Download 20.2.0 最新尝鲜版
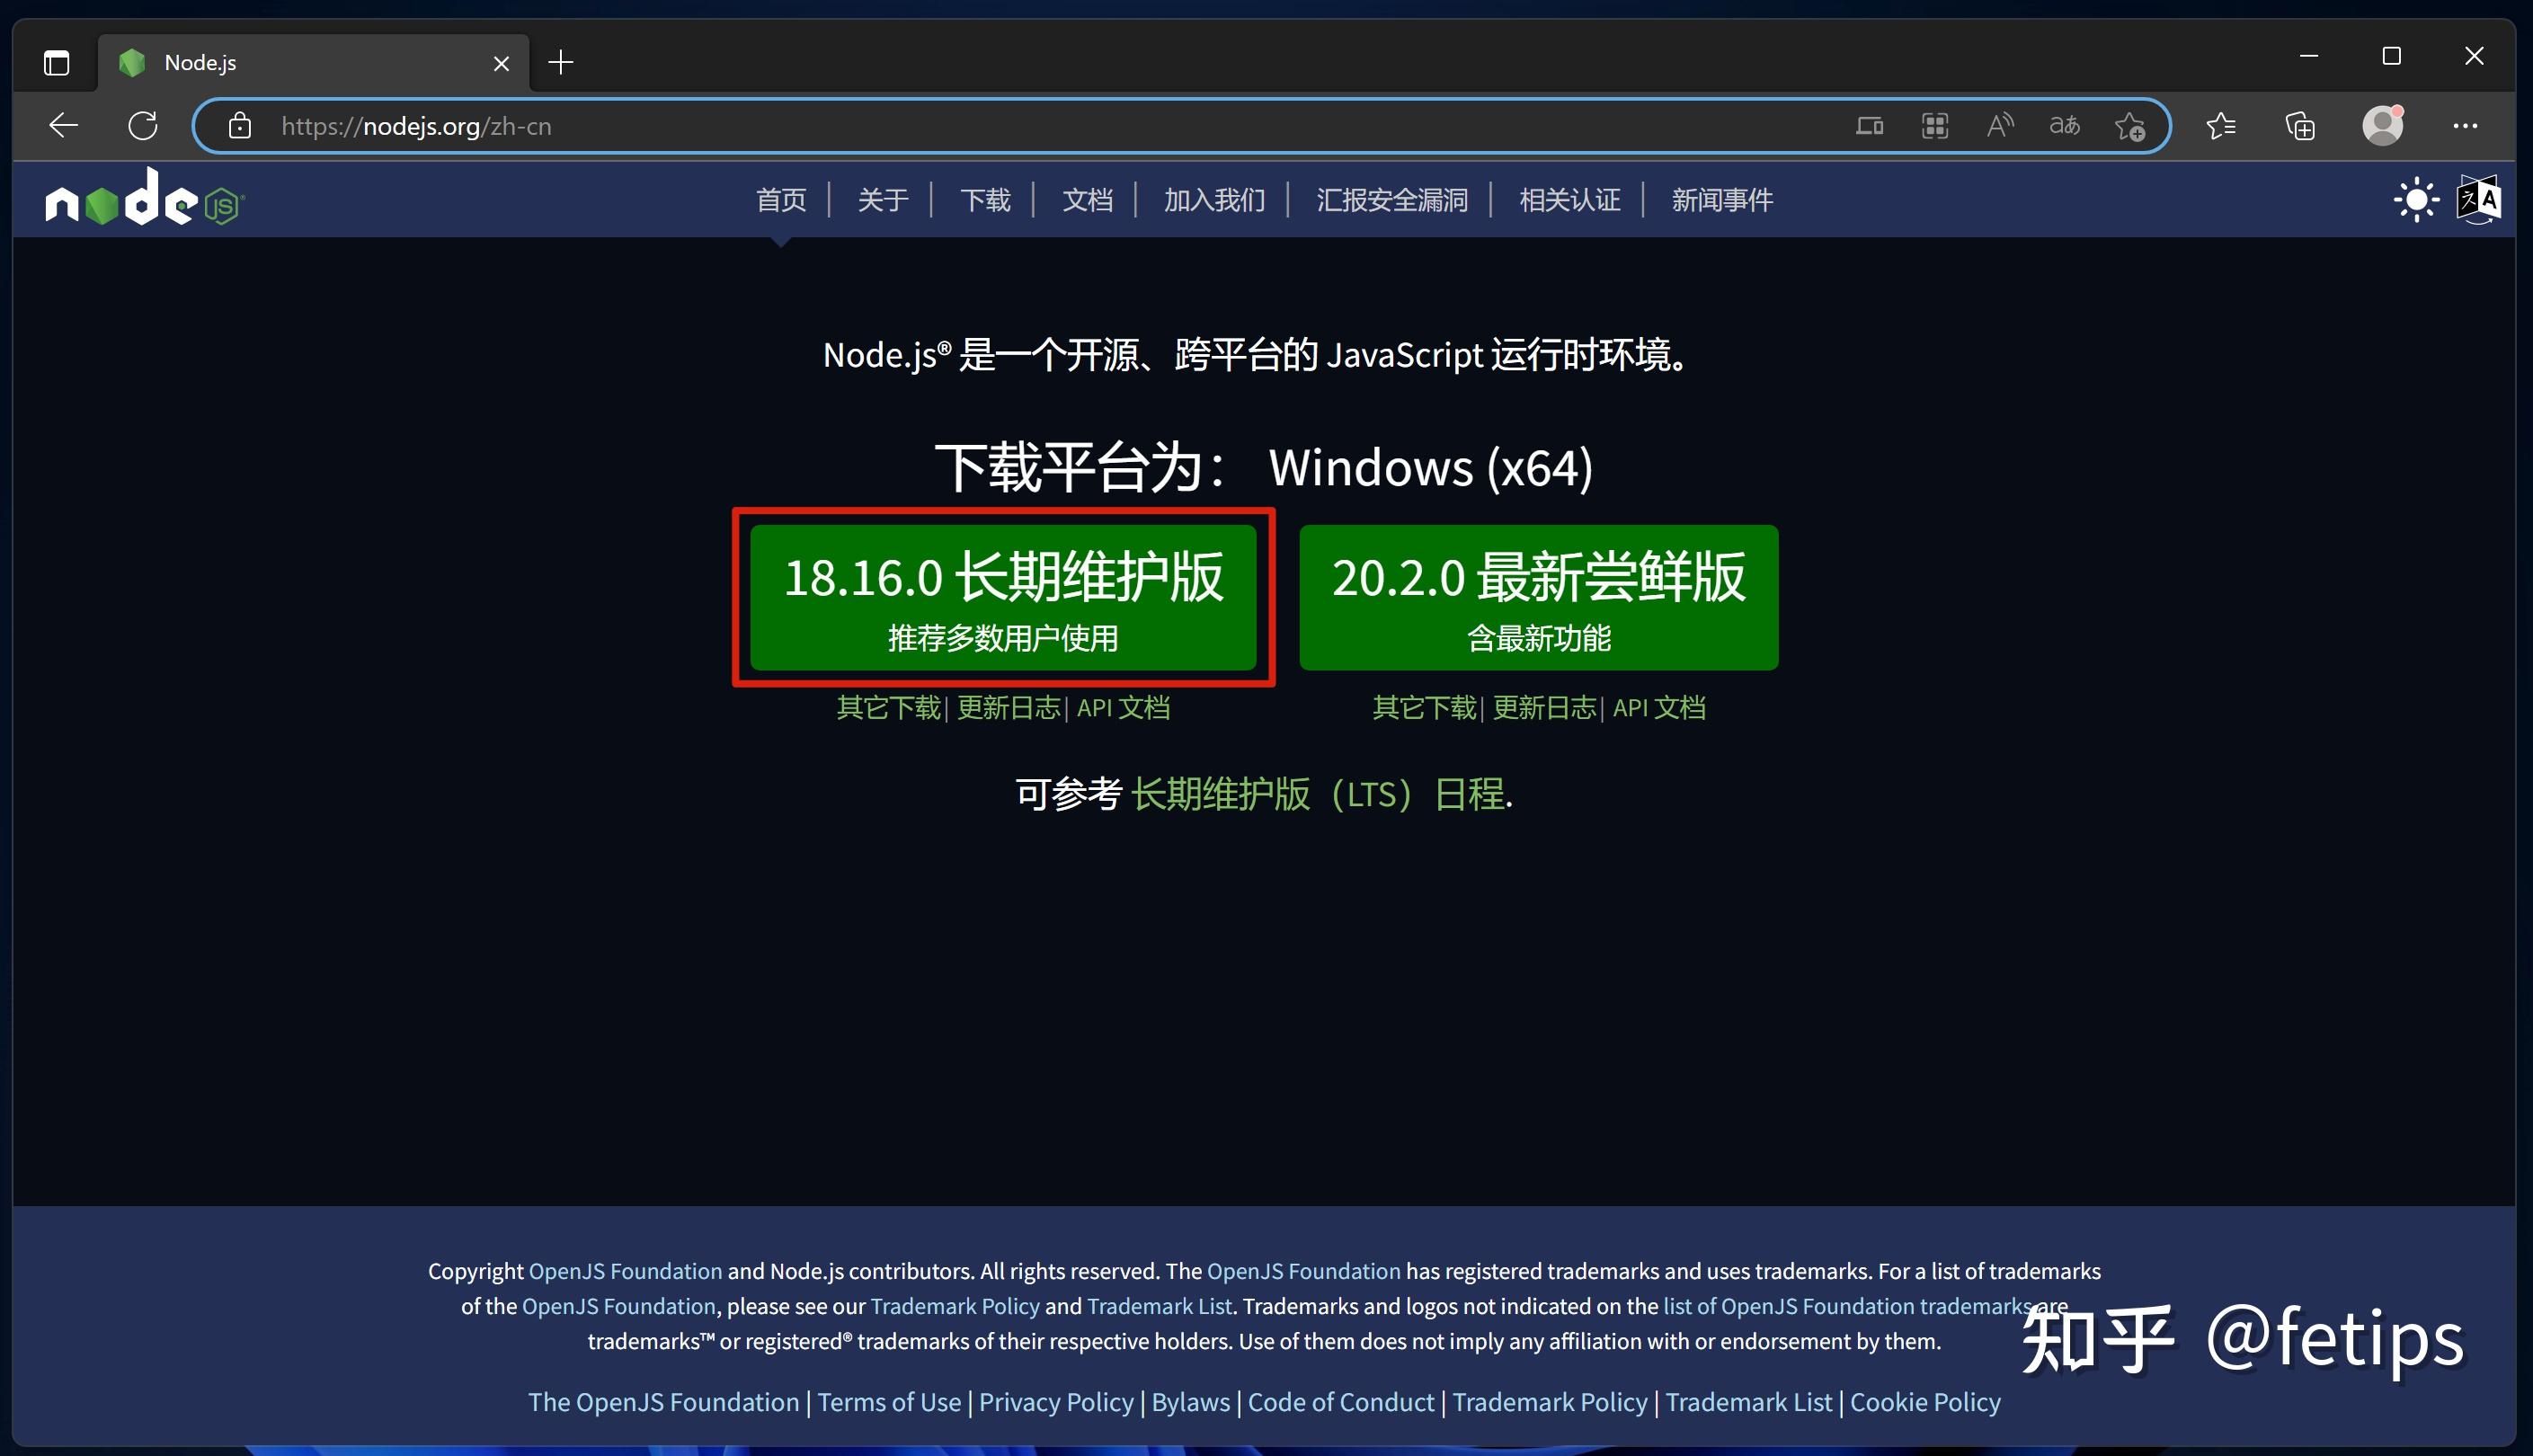 click(1538, 597)
